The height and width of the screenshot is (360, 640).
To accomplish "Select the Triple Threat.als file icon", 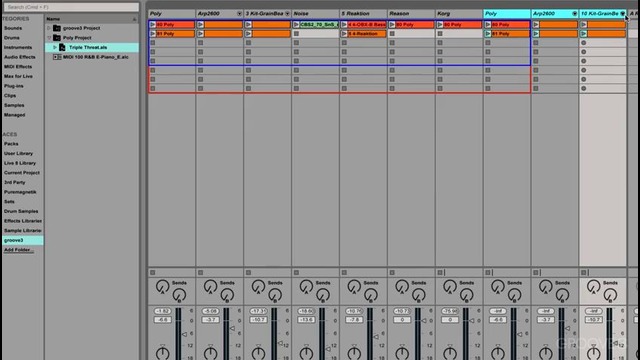I will click(62, 47).
